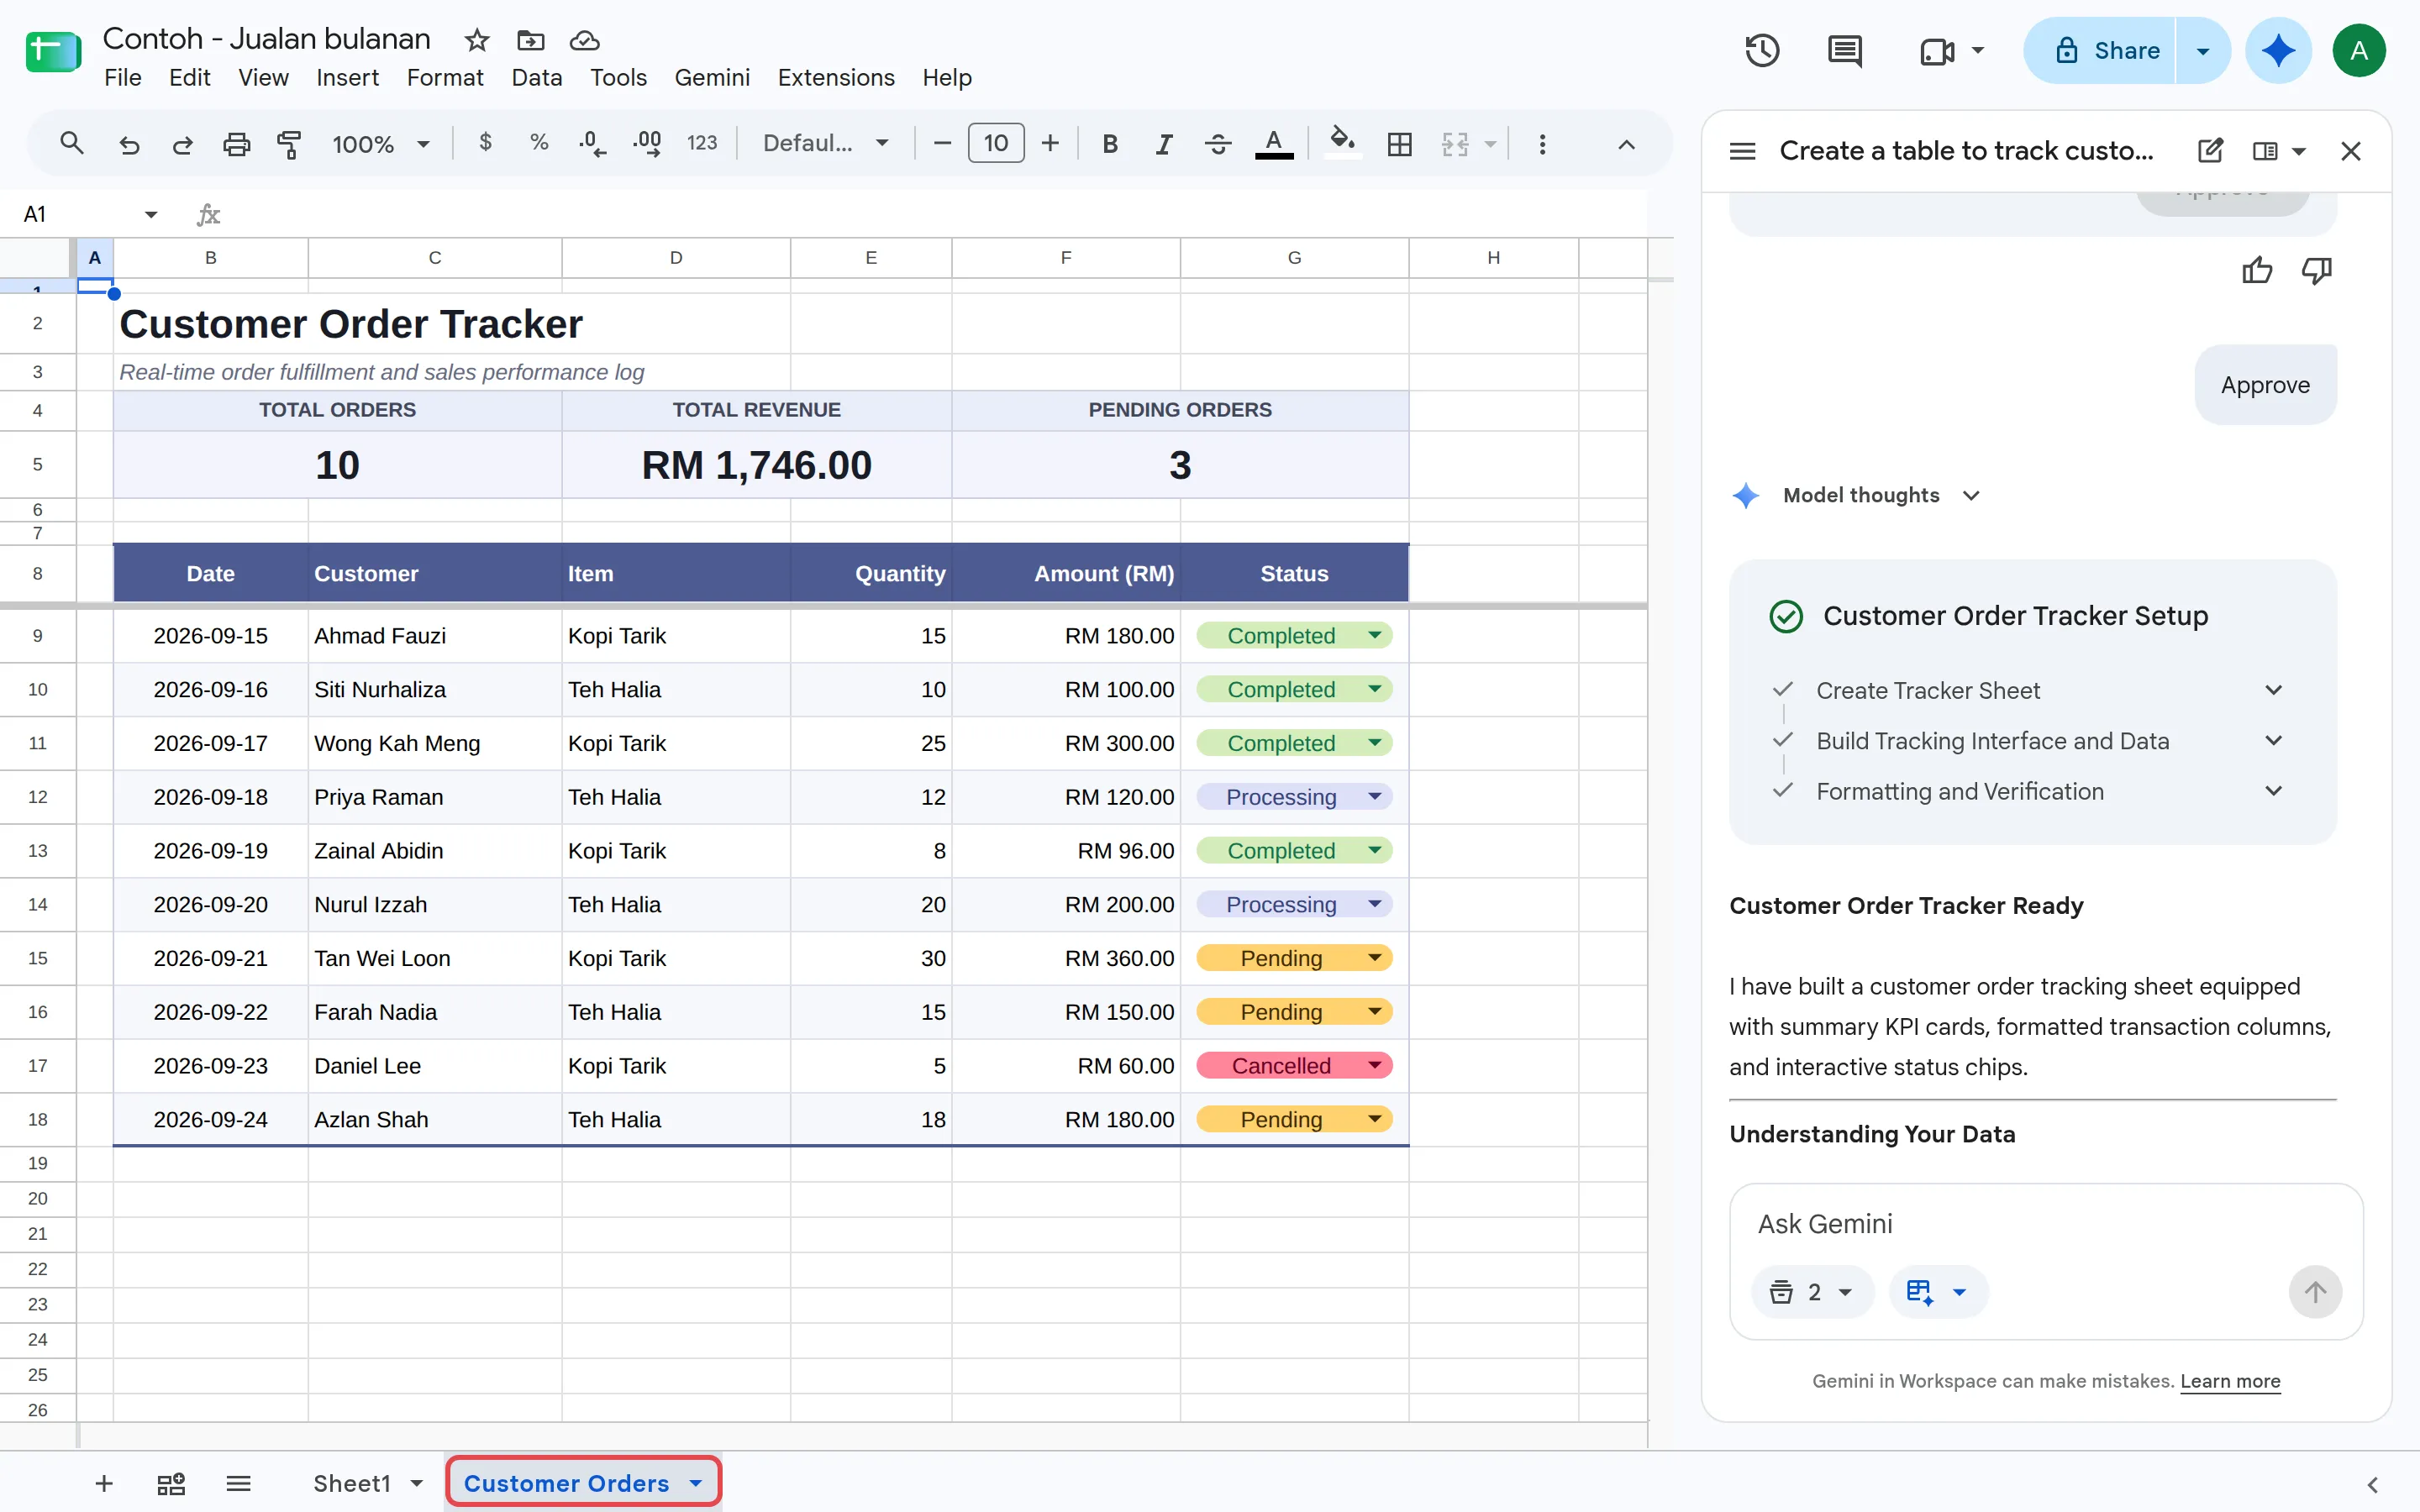Viewport: 2420px width, 1512px height.
Task: Format as percent
Action: (x=539, y=143)
